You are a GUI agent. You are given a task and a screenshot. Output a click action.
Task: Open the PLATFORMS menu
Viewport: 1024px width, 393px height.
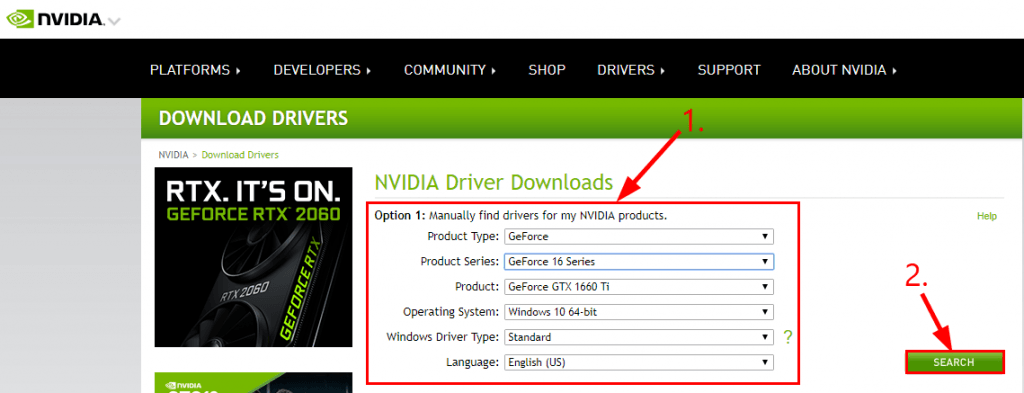tap(195, 70)
